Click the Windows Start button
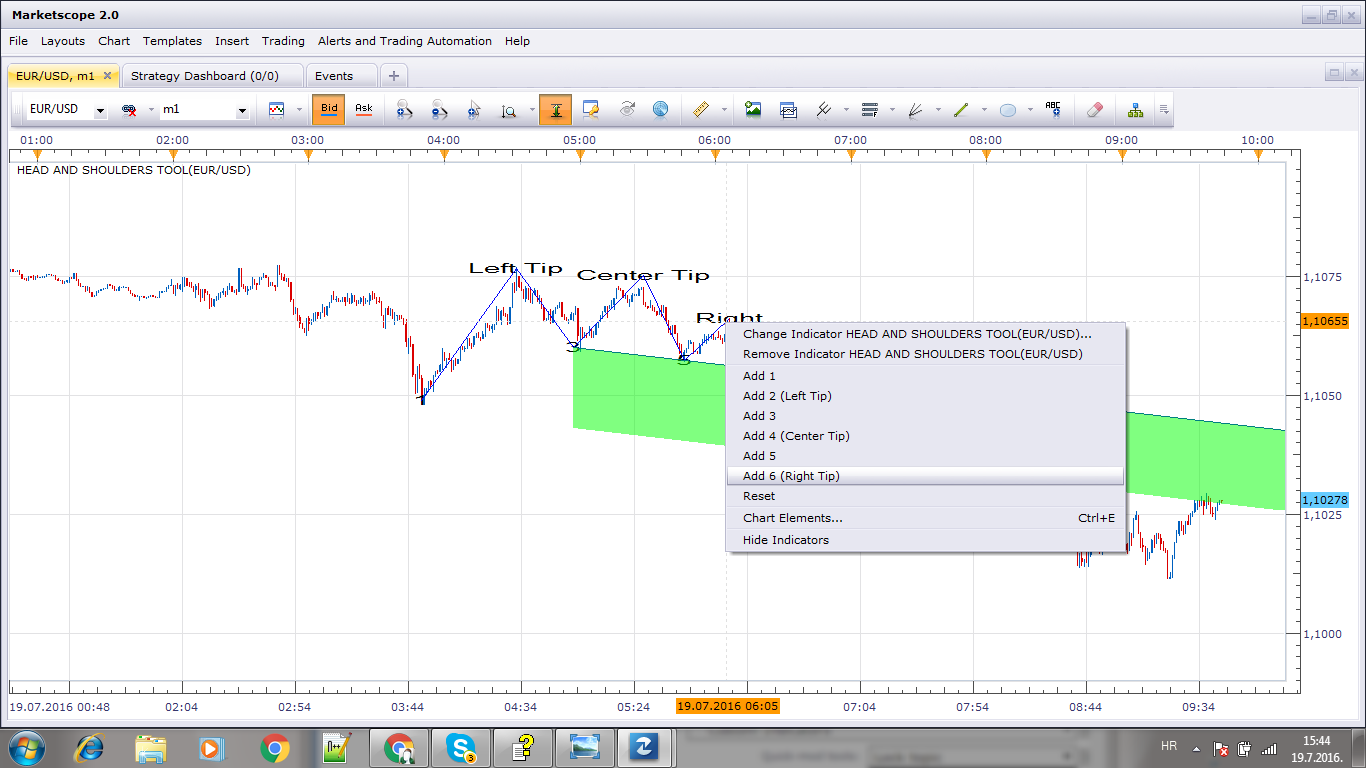1366x768 pixels. pyautogui.click(x=26, y=747)
